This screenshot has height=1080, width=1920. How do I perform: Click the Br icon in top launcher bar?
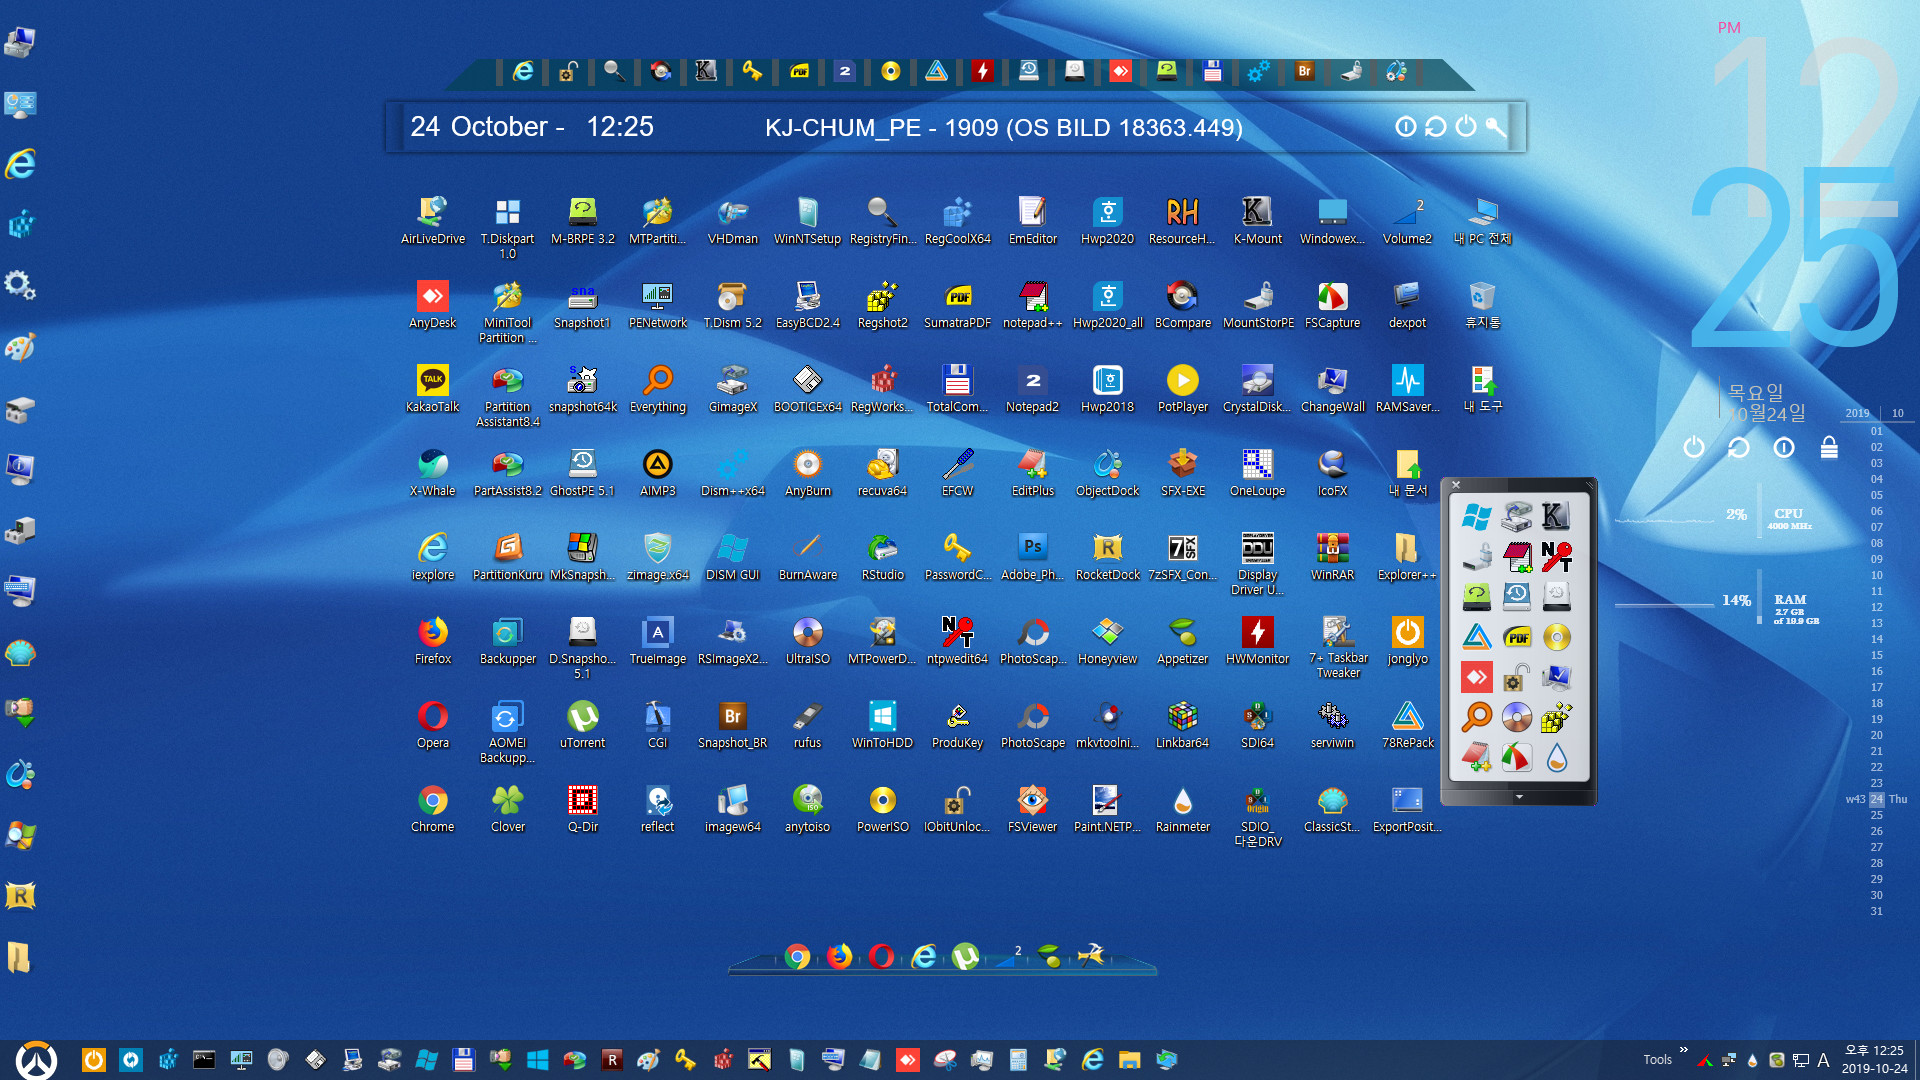1304,71
